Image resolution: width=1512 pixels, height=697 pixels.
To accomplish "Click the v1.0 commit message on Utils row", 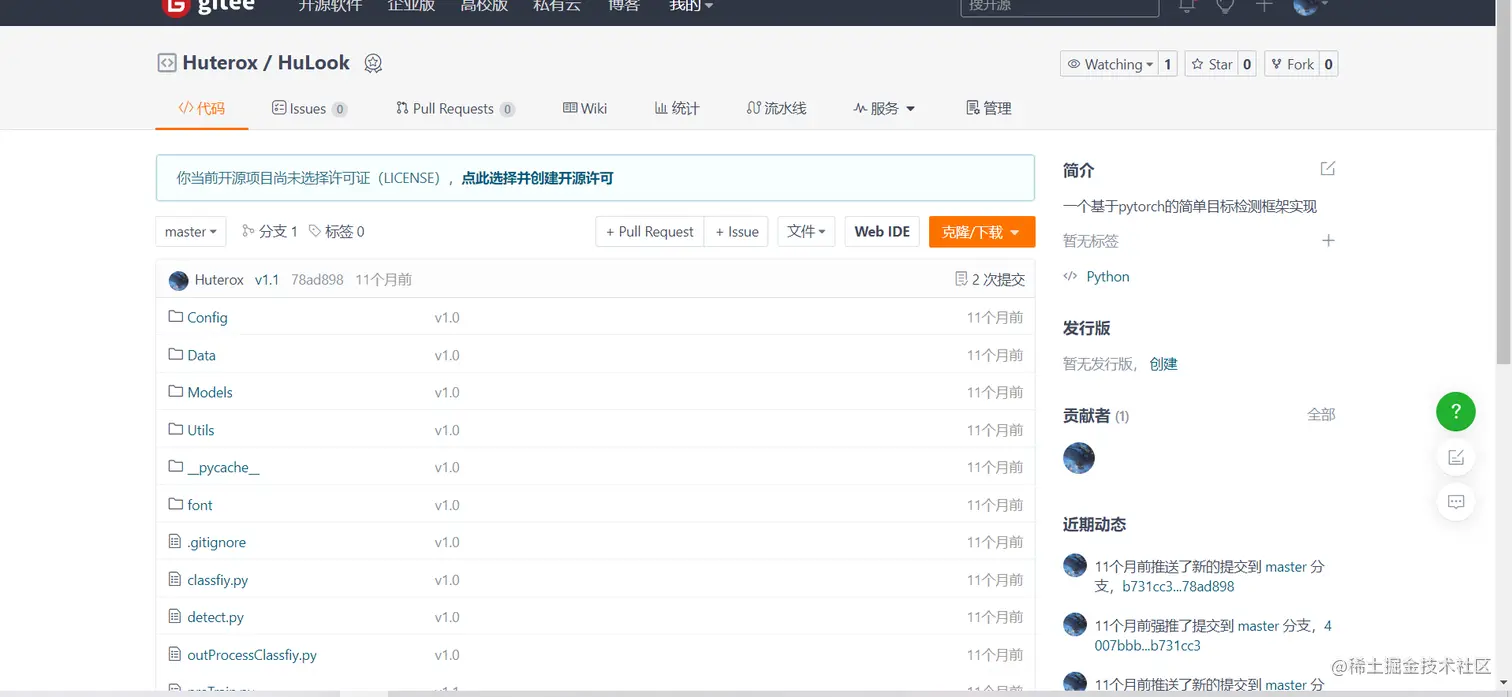I will tap(447, 430).
